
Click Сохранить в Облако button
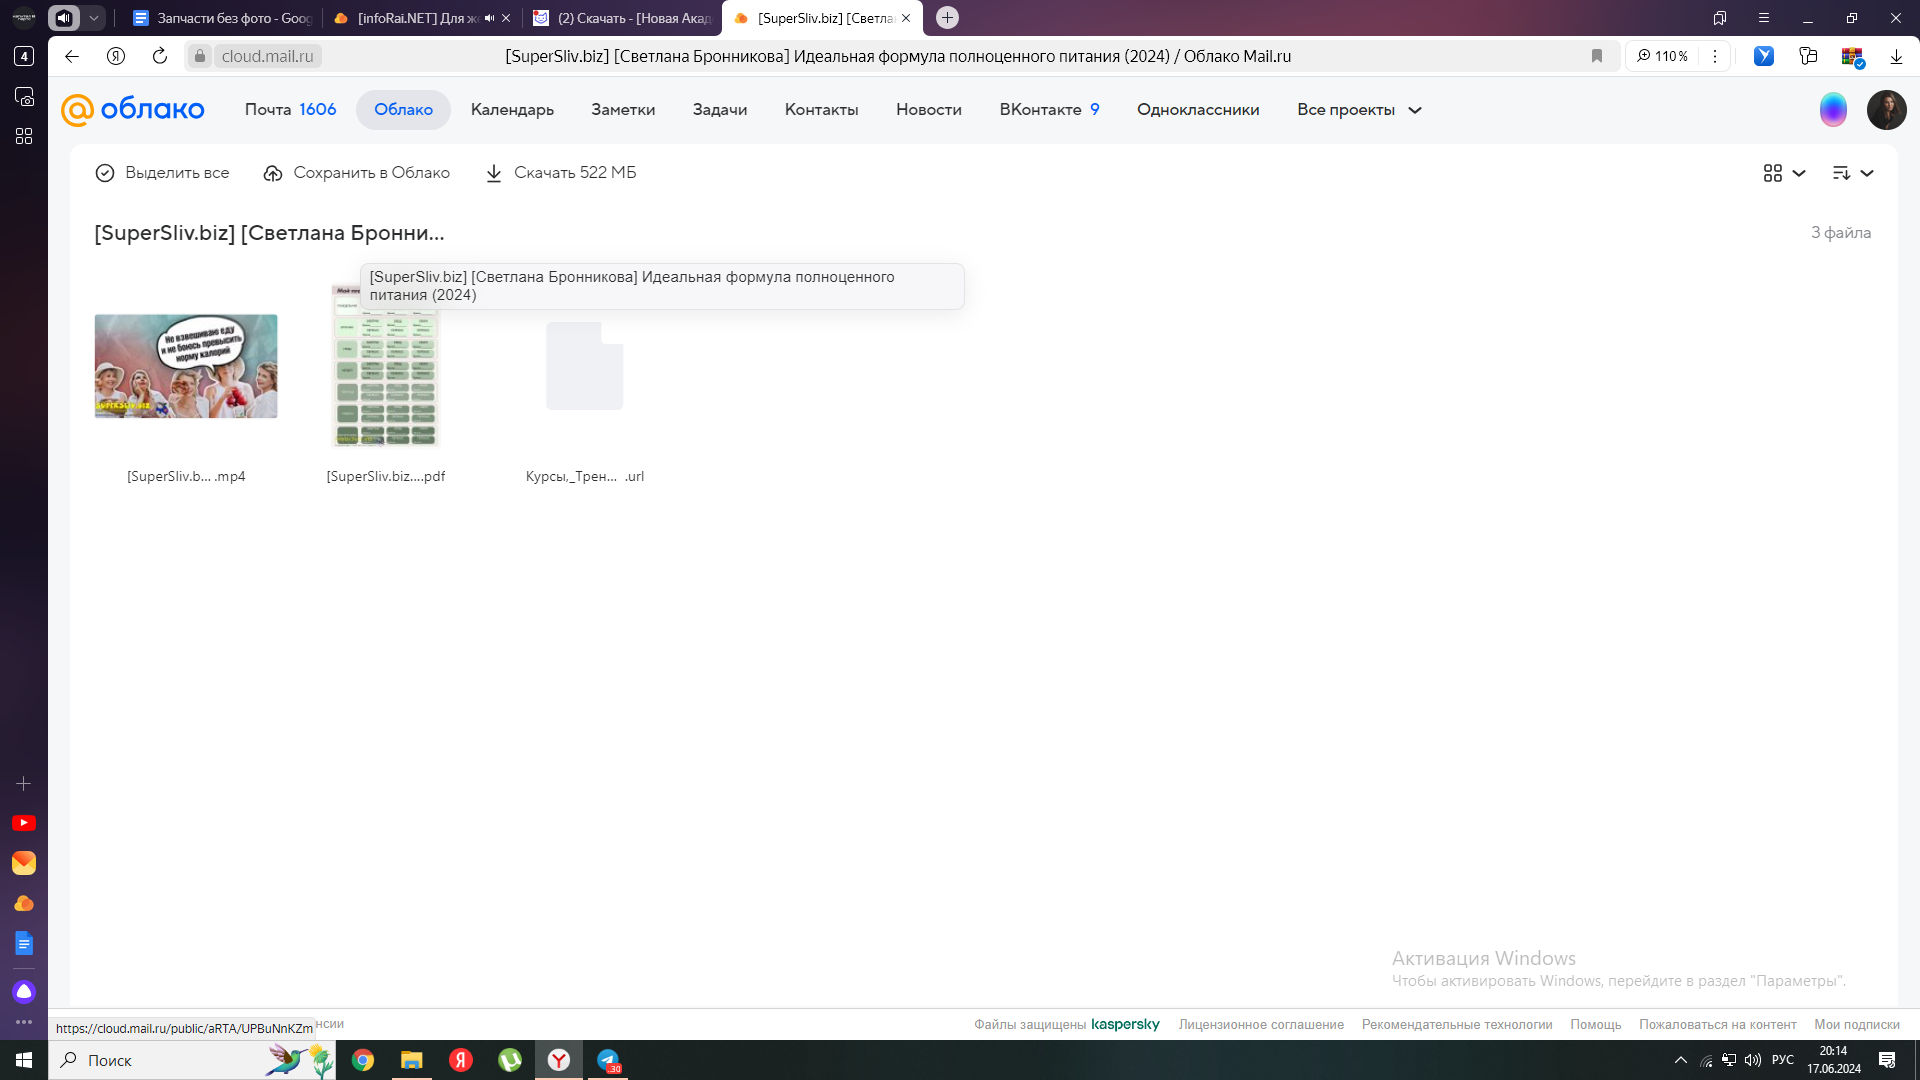(356, 173)
